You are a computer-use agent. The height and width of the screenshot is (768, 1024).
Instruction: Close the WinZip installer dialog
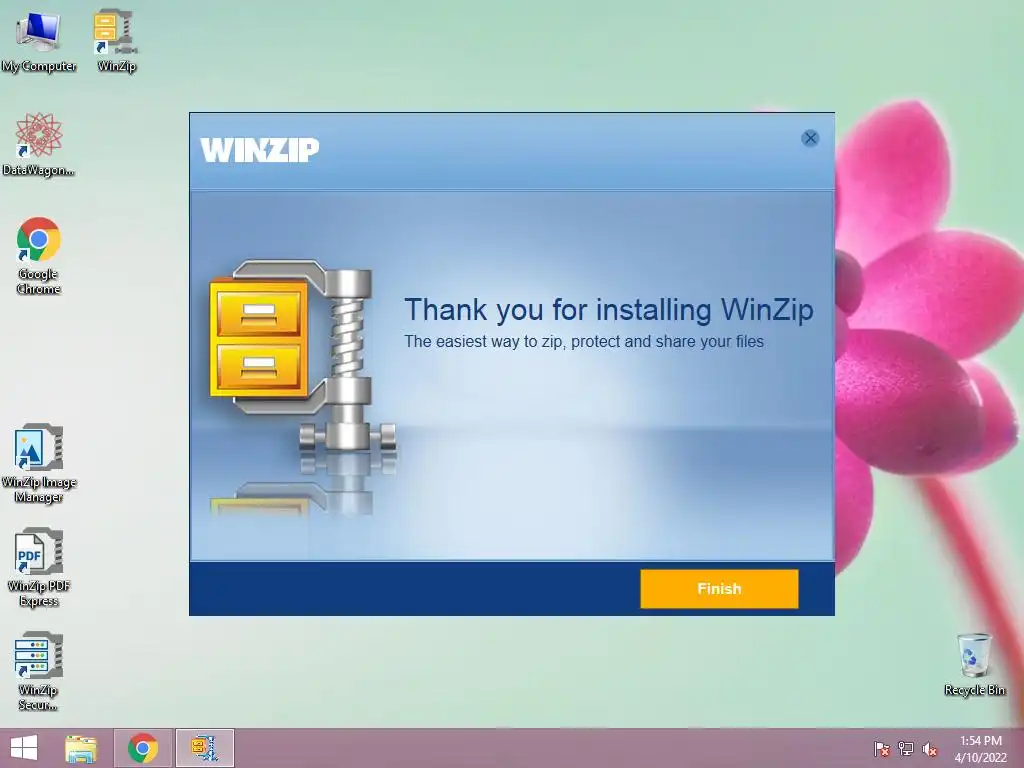(x=810, y=138)
